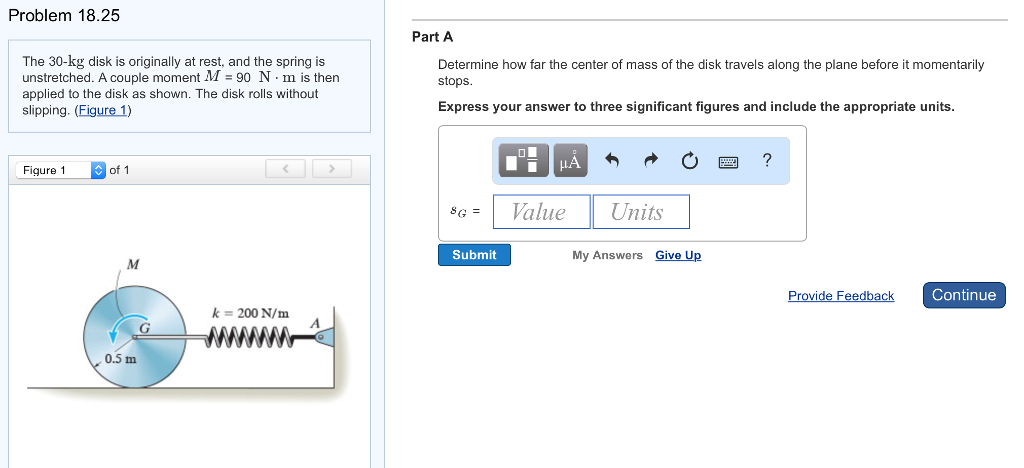
Task: Click the Value answer field
Action: click(x=540, y=212)
